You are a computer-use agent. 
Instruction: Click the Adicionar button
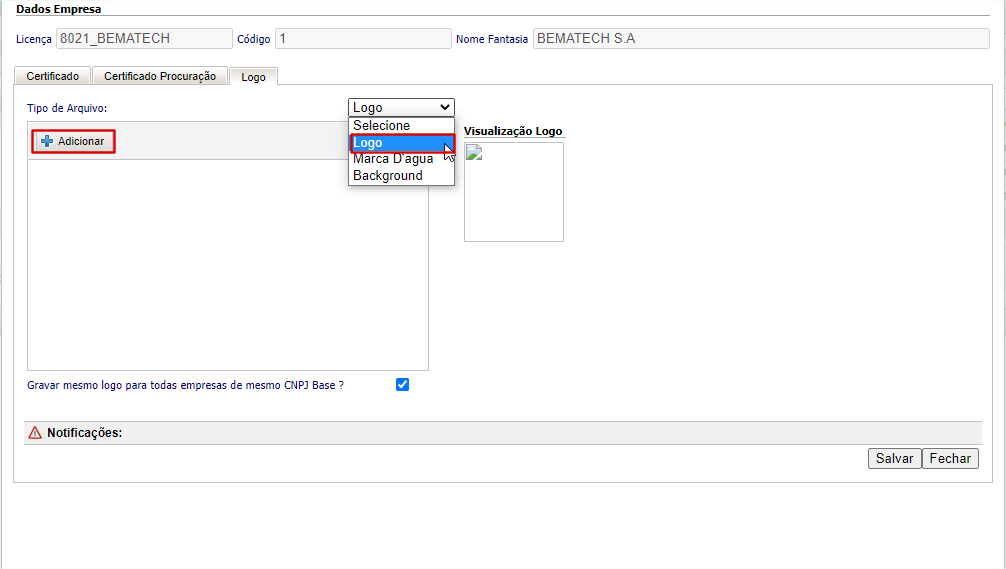coord(73,141)
